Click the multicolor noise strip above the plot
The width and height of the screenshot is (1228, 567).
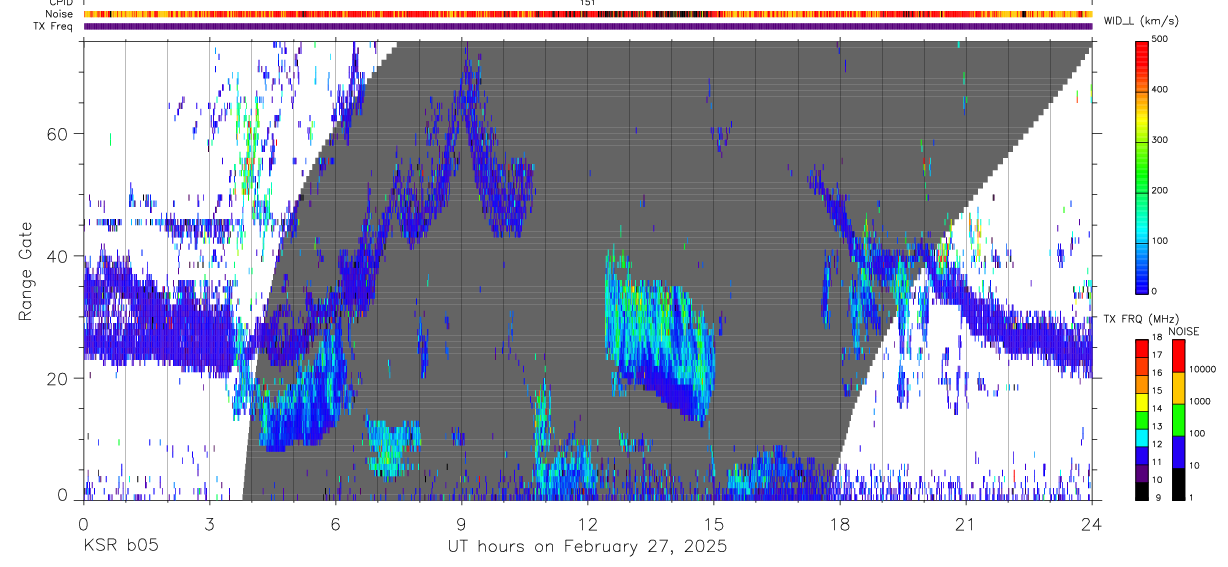point(587,14)
